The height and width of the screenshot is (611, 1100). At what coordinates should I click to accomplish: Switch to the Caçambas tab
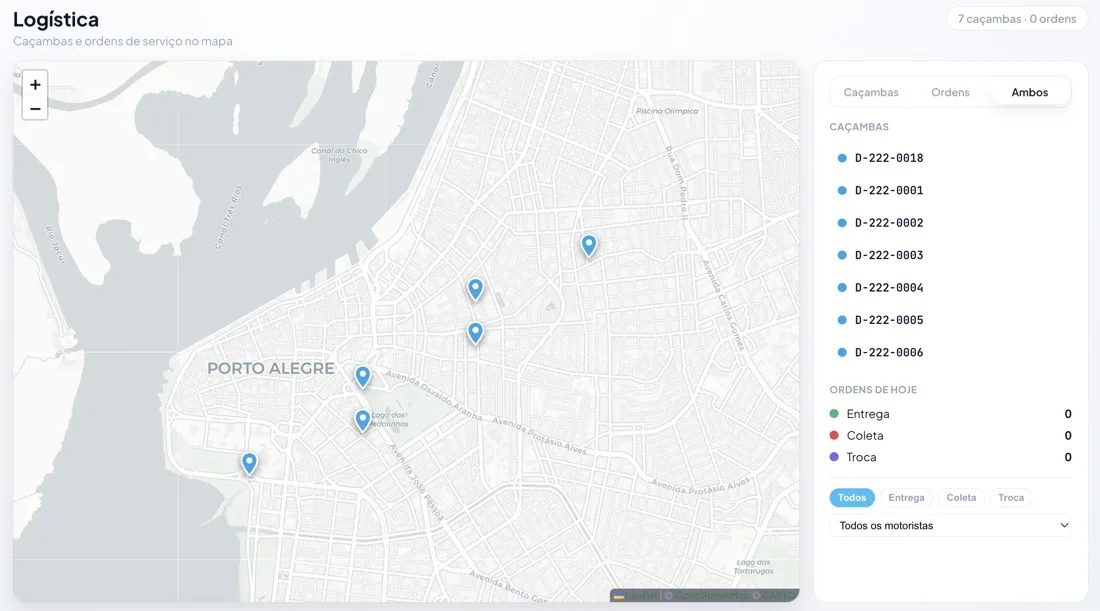pos(871,92)
